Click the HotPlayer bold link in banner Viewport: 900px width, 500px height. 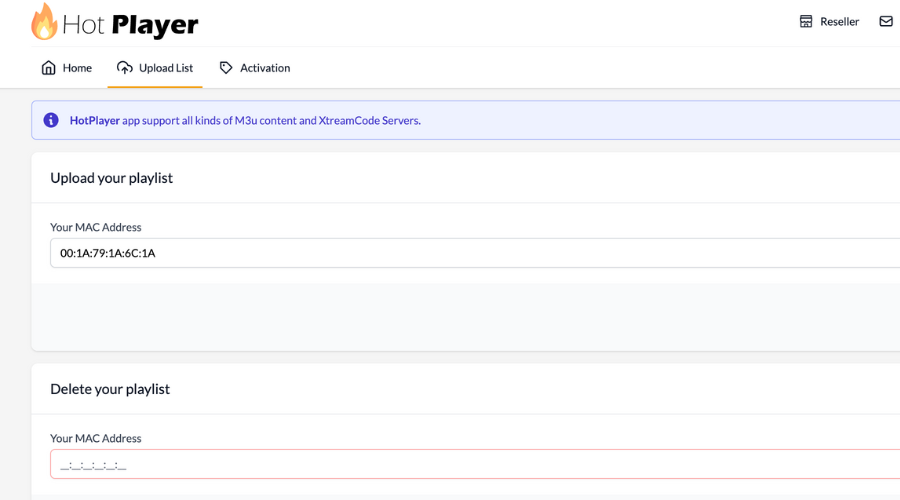pyautogui.click(x=95, y=121)
